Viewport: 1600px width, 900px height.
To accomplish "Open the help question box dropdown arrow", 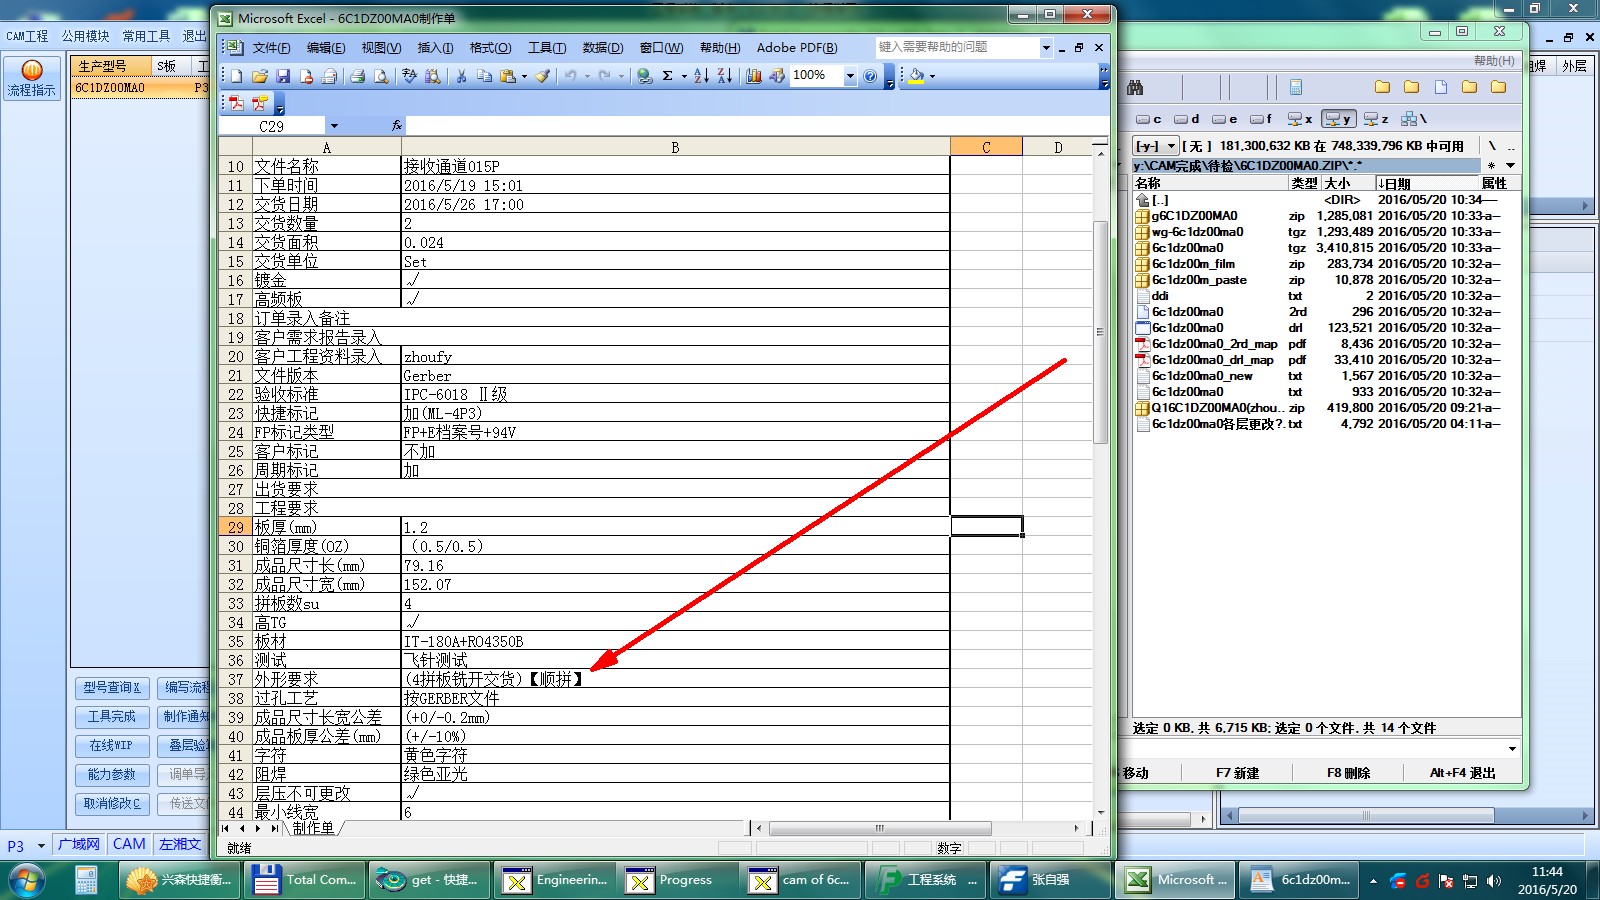I will pyautogui.click(x=1046, y=47).
